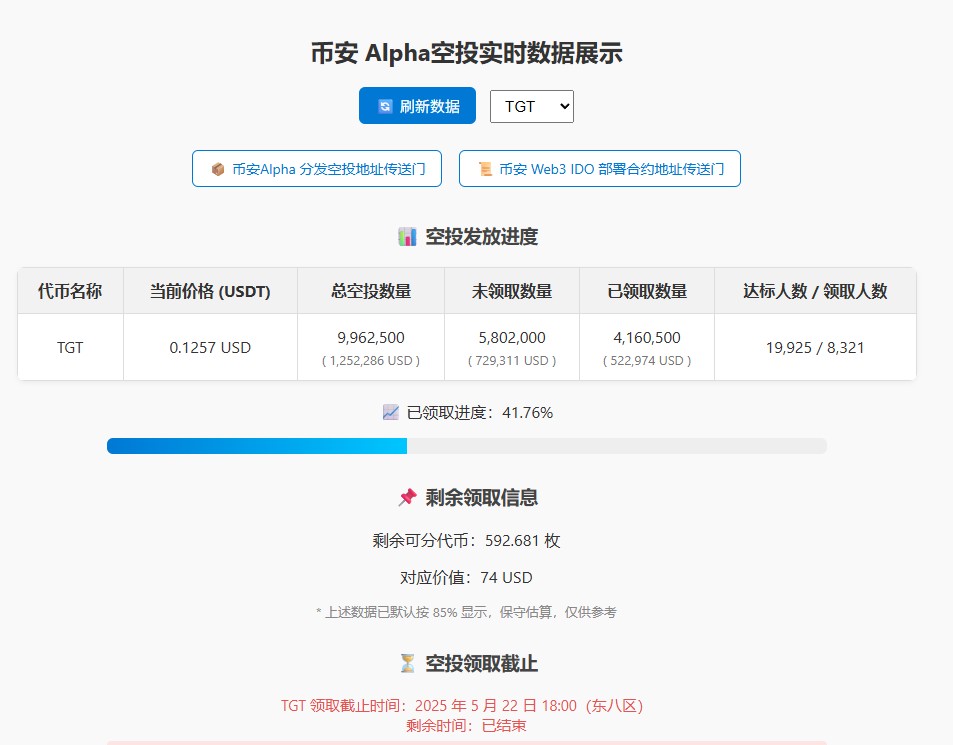Click the package icon on 币安Alpha link
Image resolution: width=953 pixels, height=745 pixels.
[x=217, y=169]
